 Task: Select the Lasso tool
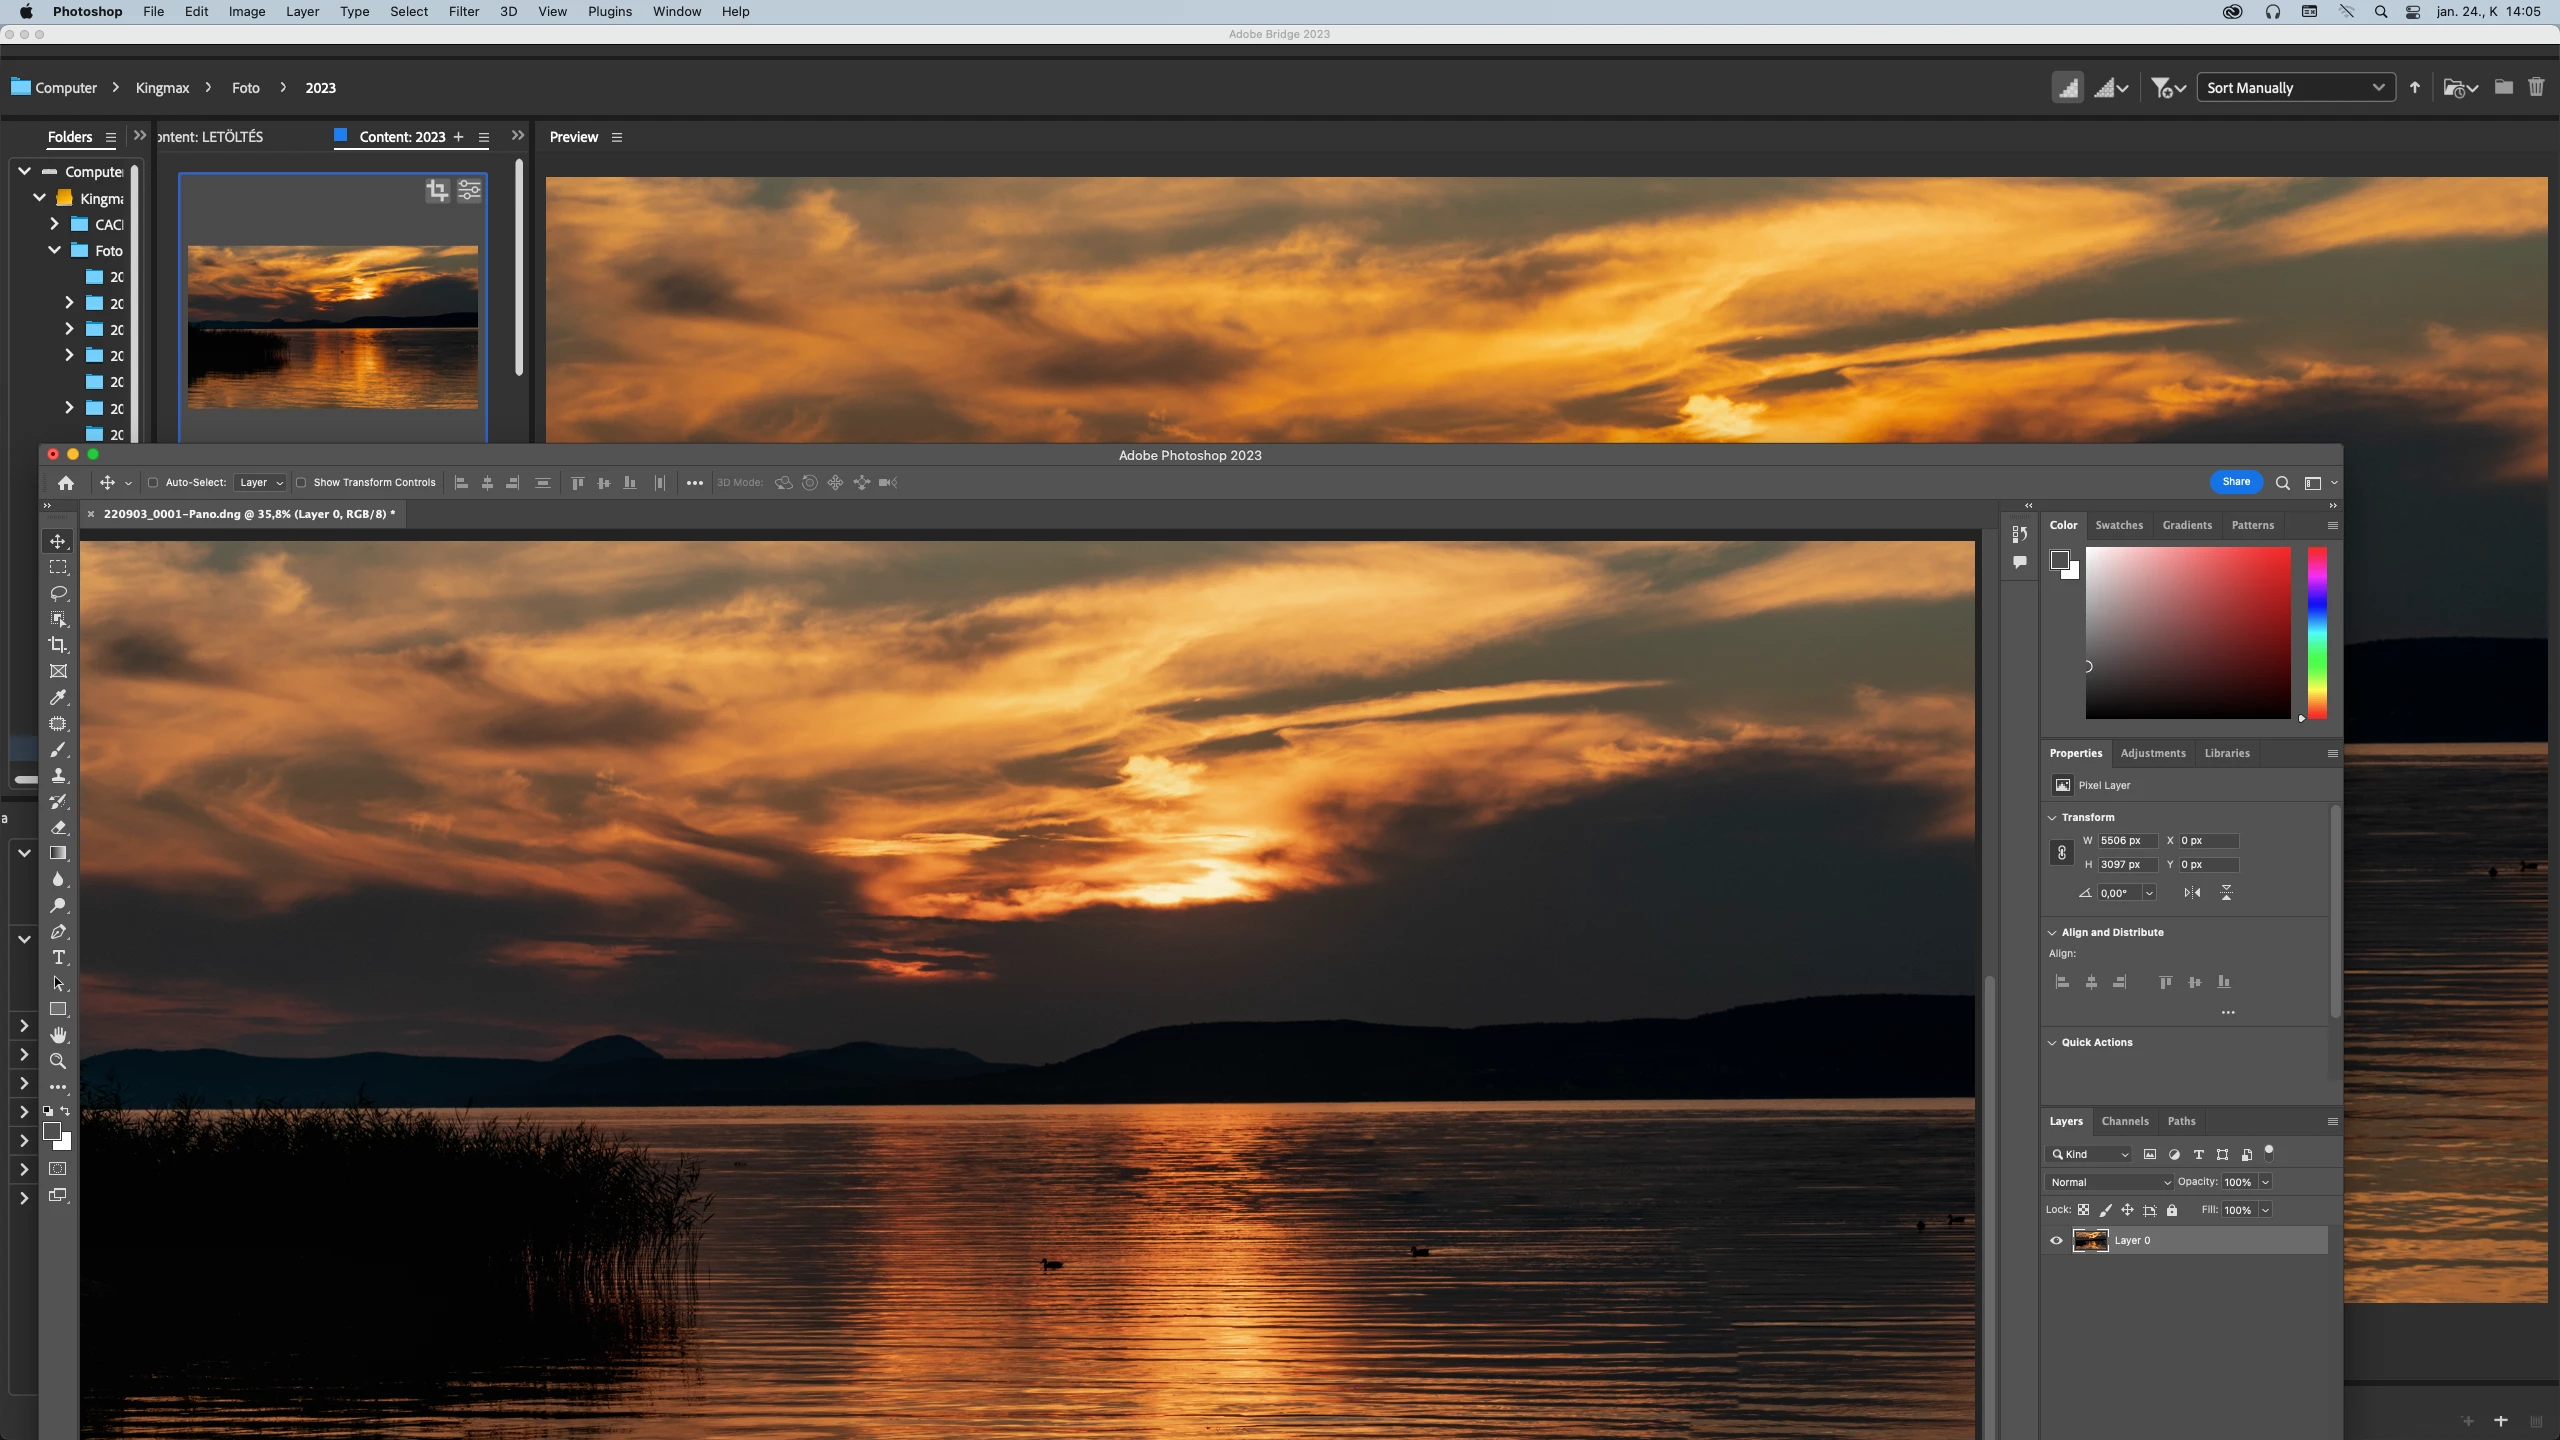58,593
